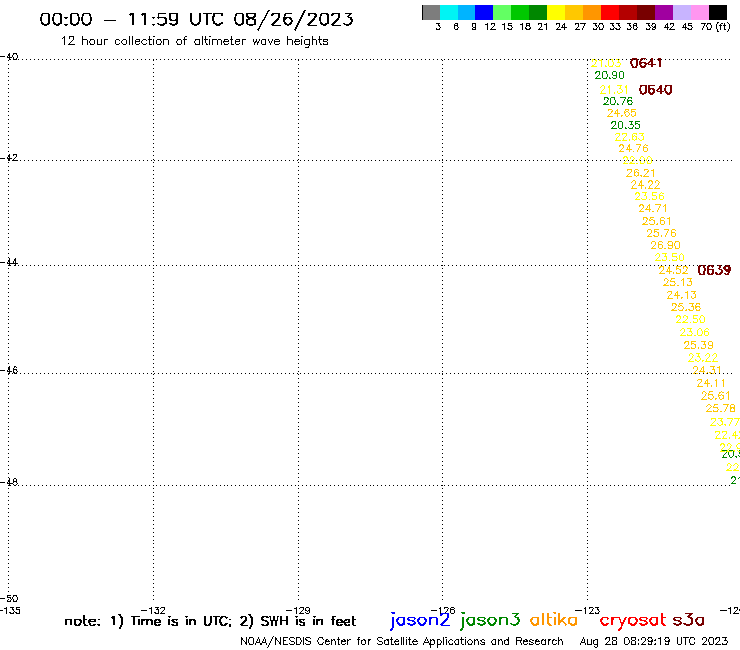Viewport: 740px width, 650px height.
Task: Click wave height value 25.76
Action: (661, 233)
